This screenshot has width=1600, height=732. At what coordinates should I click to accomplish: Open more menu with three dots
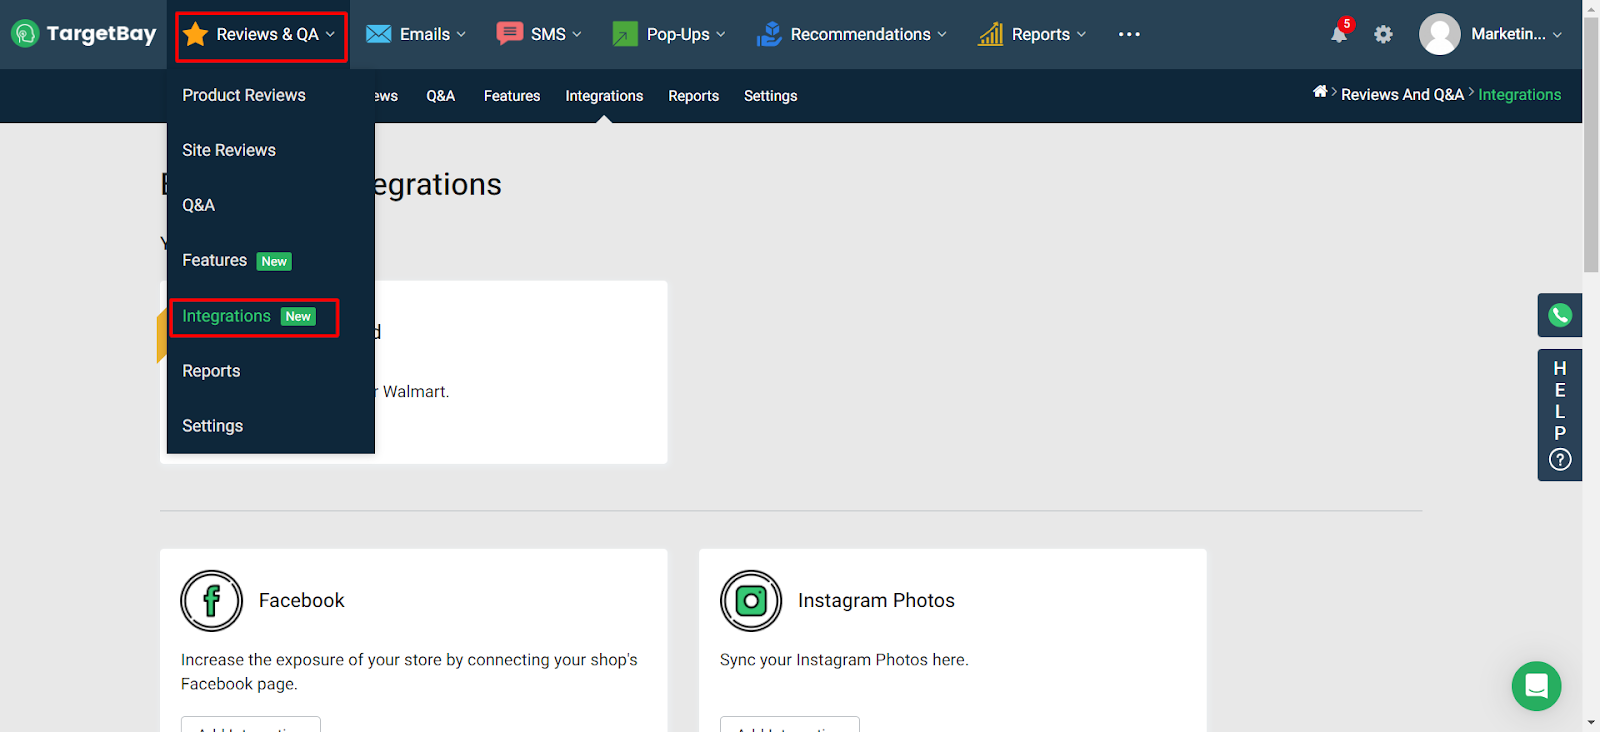(1129, 34)
